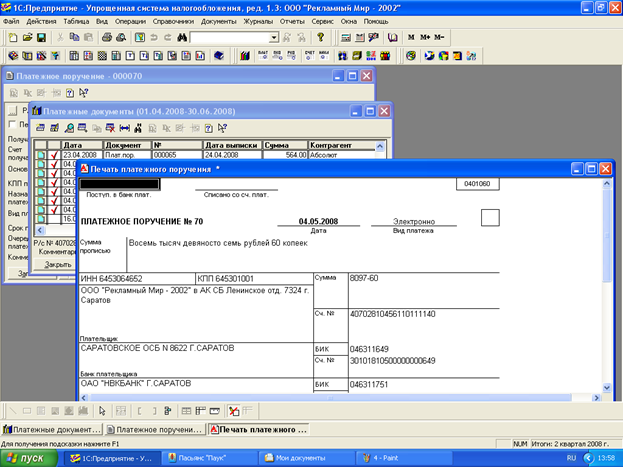The image size is (623, 467).
Task: Click the M- memory subtract button
Action: 439,37
